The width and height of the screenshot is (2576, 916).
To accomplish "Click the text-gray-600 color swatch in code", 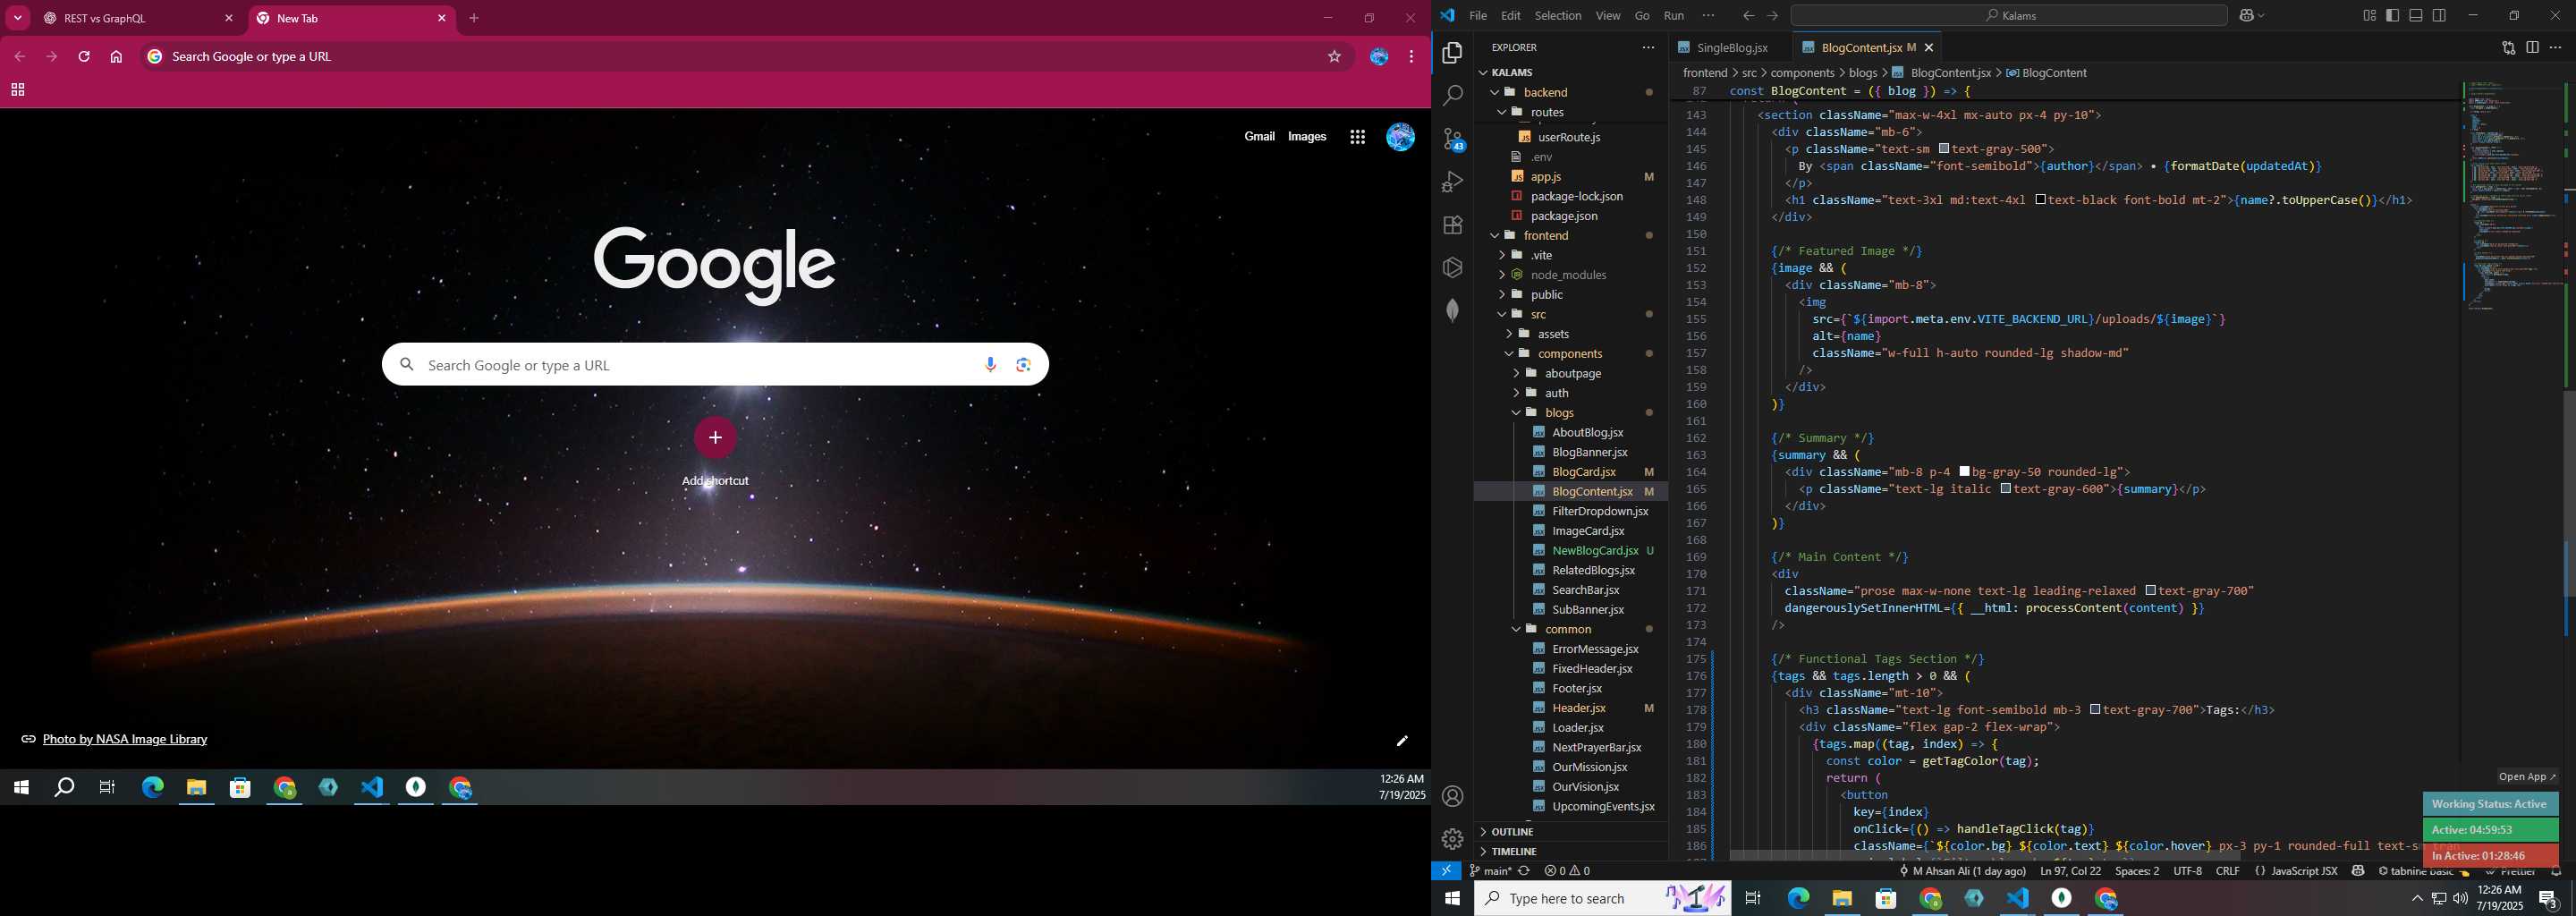I will (x=2006, y=489).
